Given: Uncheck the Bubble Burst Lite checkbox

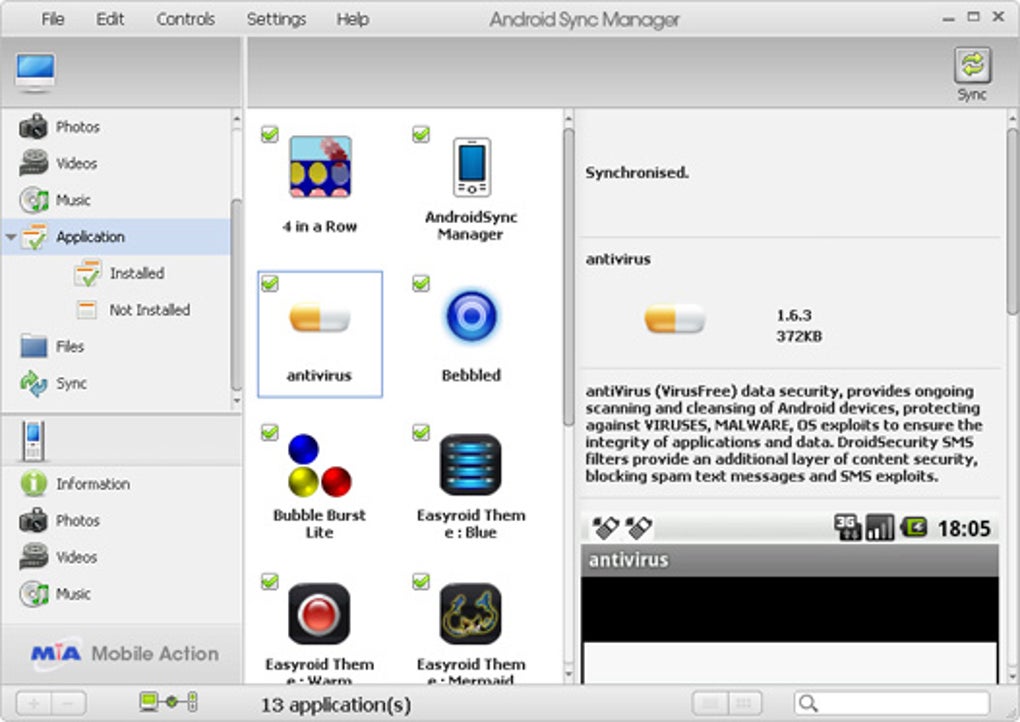Looking at the screenshot, I should pos(269,432).
